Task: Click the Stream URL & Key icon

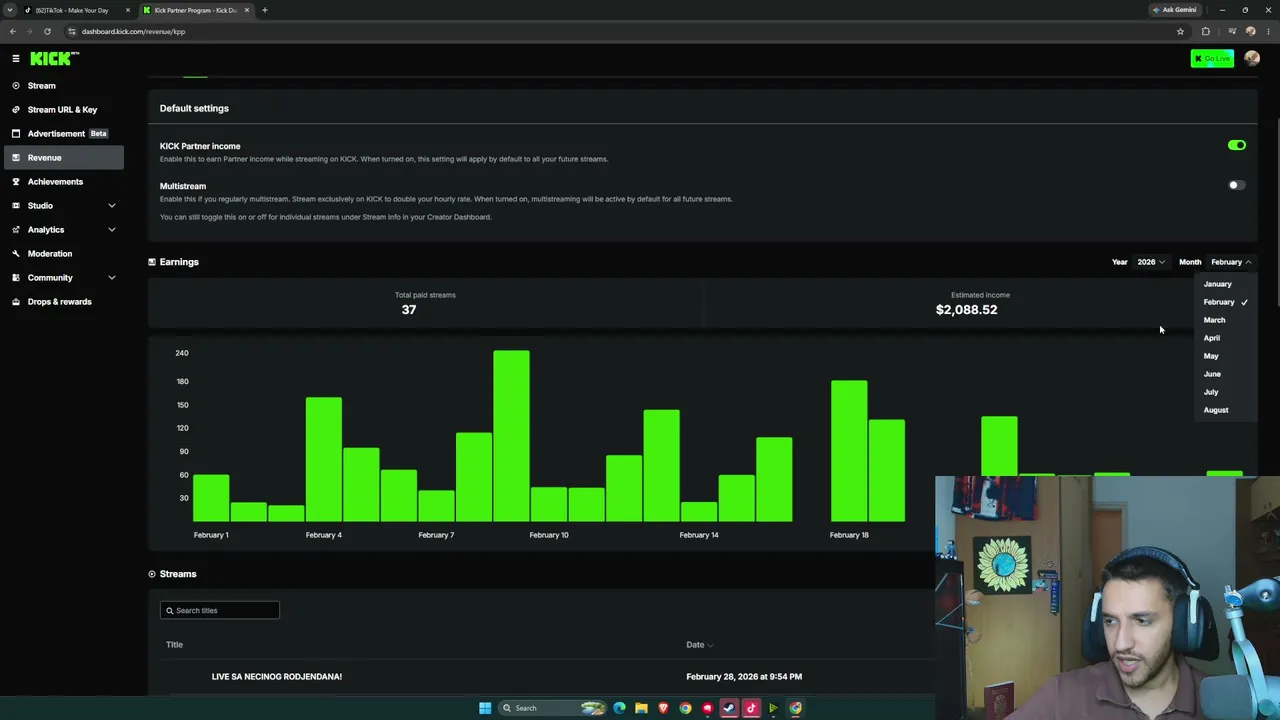Action: click(16, 110)
